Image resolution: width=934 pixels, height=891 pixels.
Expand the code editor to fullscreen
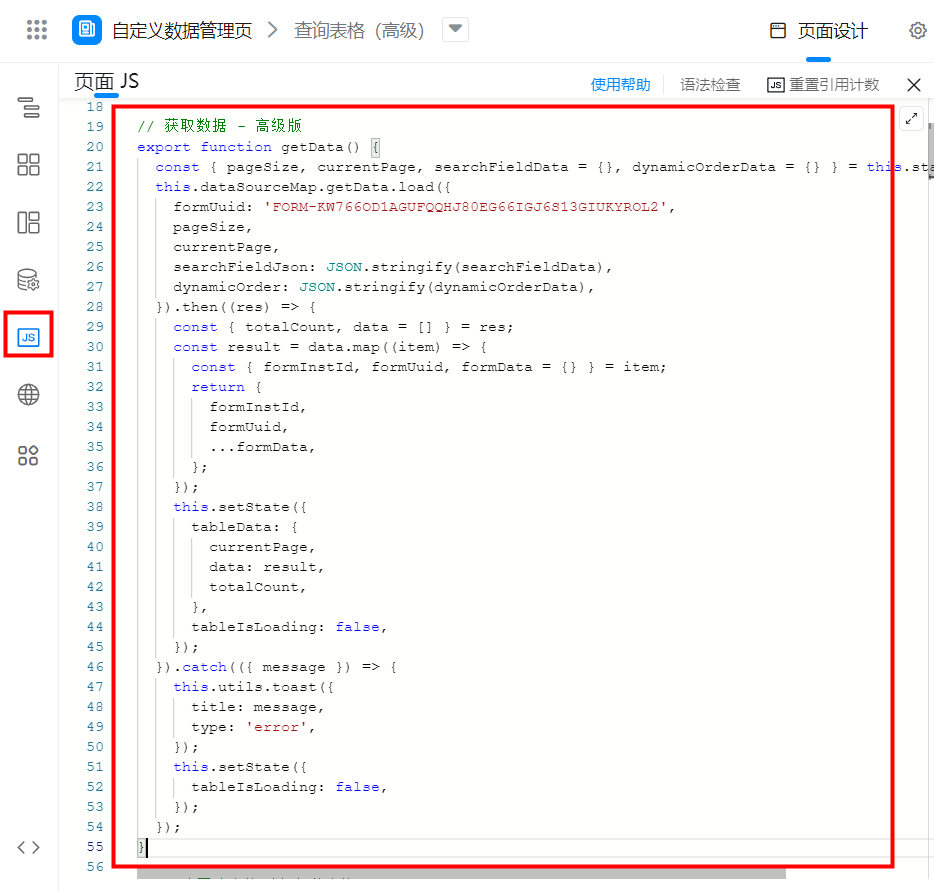tap(911, 118)
